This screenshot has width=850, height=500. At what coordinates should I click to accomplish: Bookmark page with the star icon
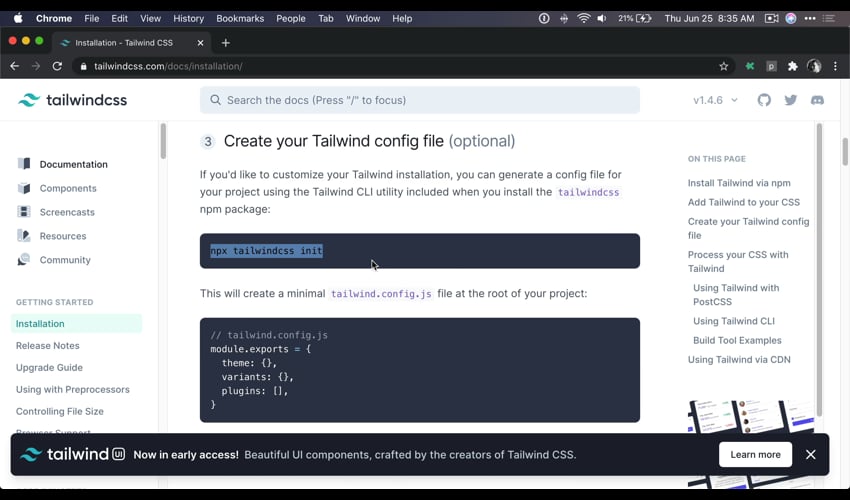point(724,66)
